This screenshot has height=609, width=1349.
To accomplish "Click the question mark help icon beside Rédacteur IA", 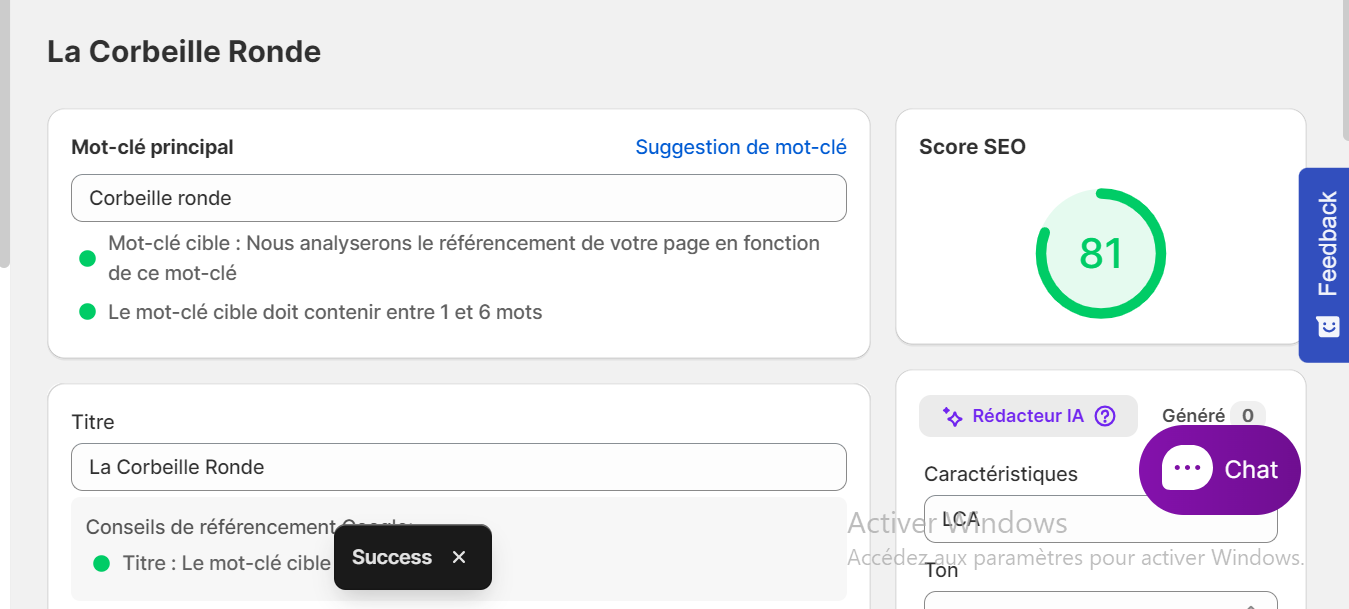I will coord(1105,416).
